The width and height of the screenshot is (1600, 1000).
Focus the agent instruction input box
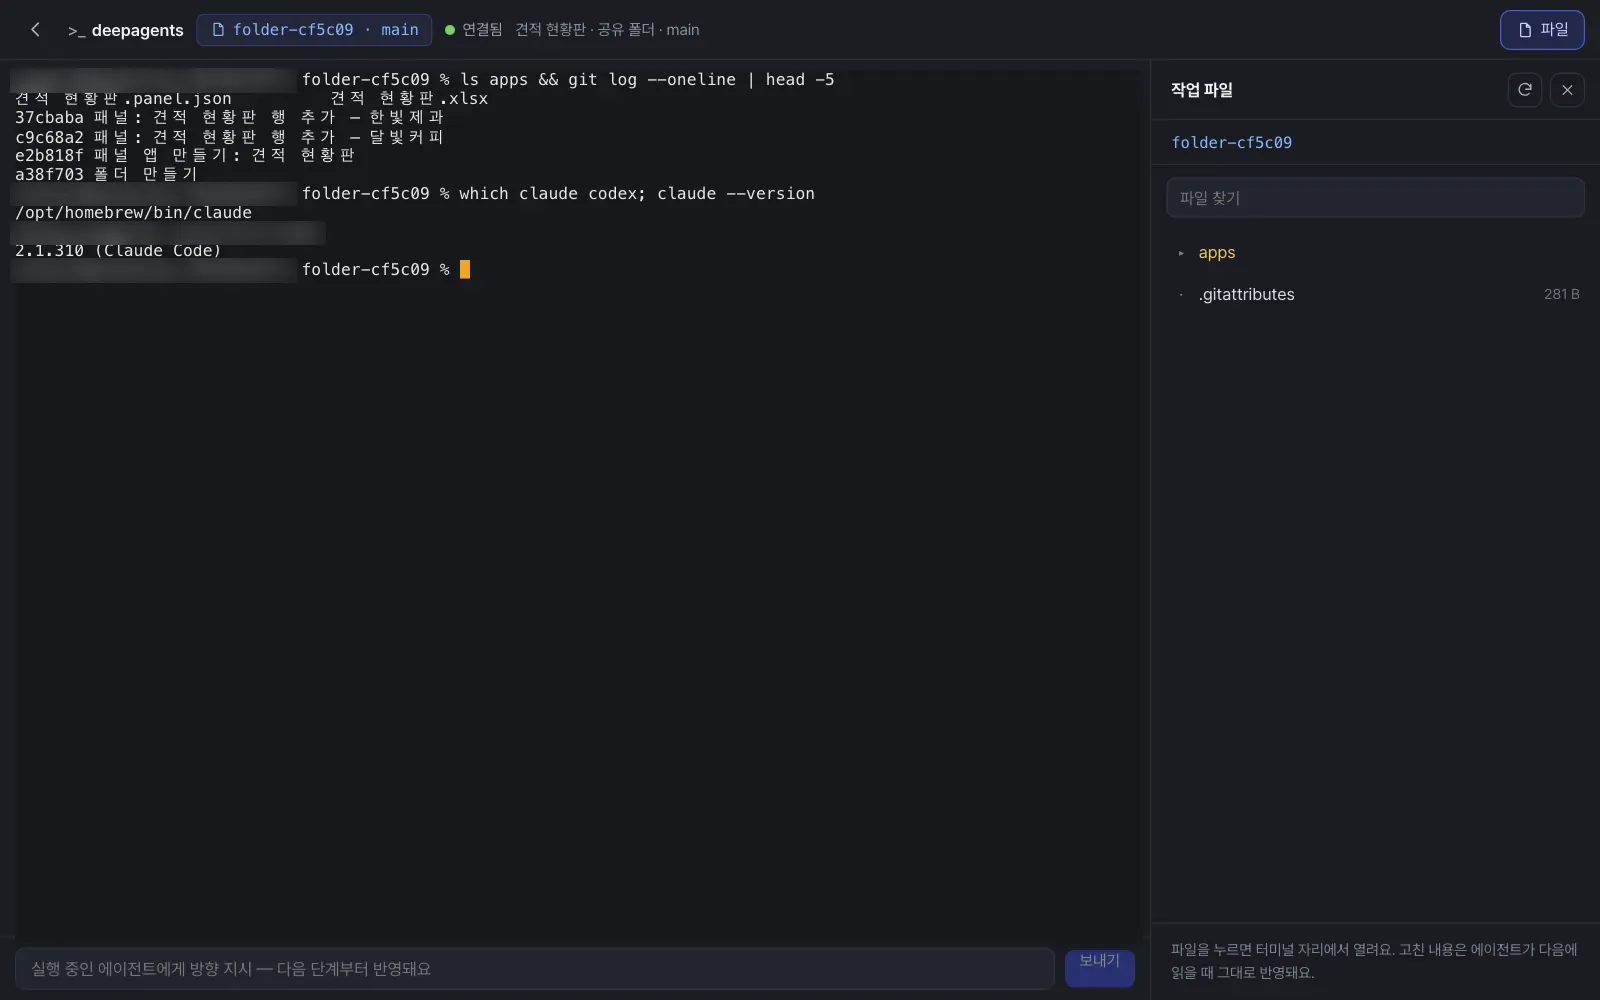[534, 969]
